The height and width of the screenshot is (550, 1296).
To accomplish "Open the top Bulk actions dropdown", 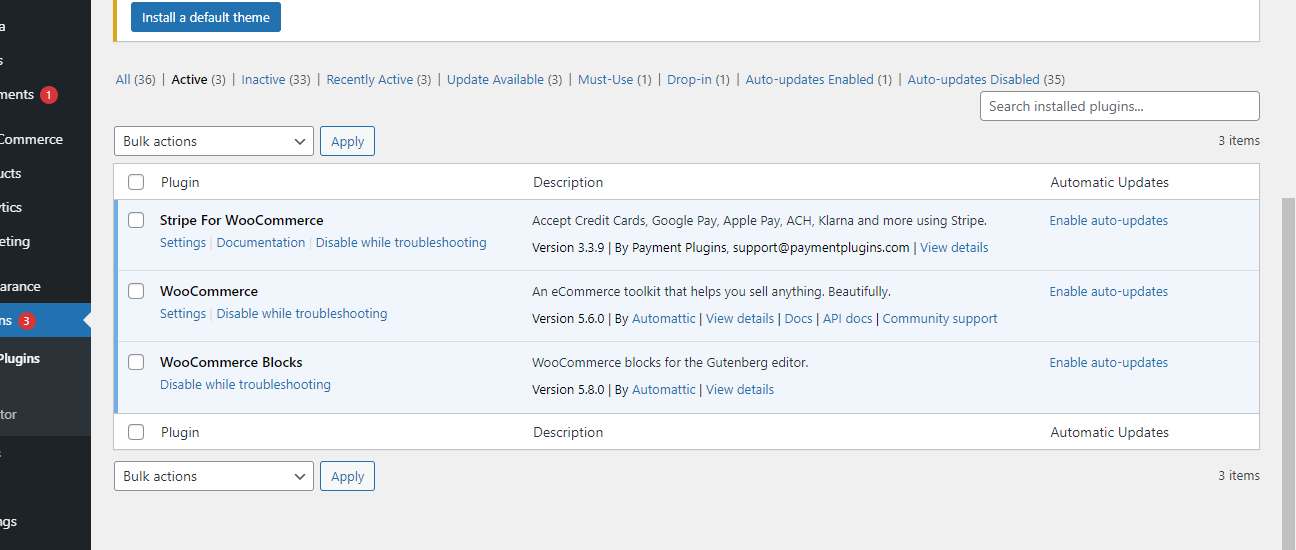I will pyautogui.click(x=214, y=141).
